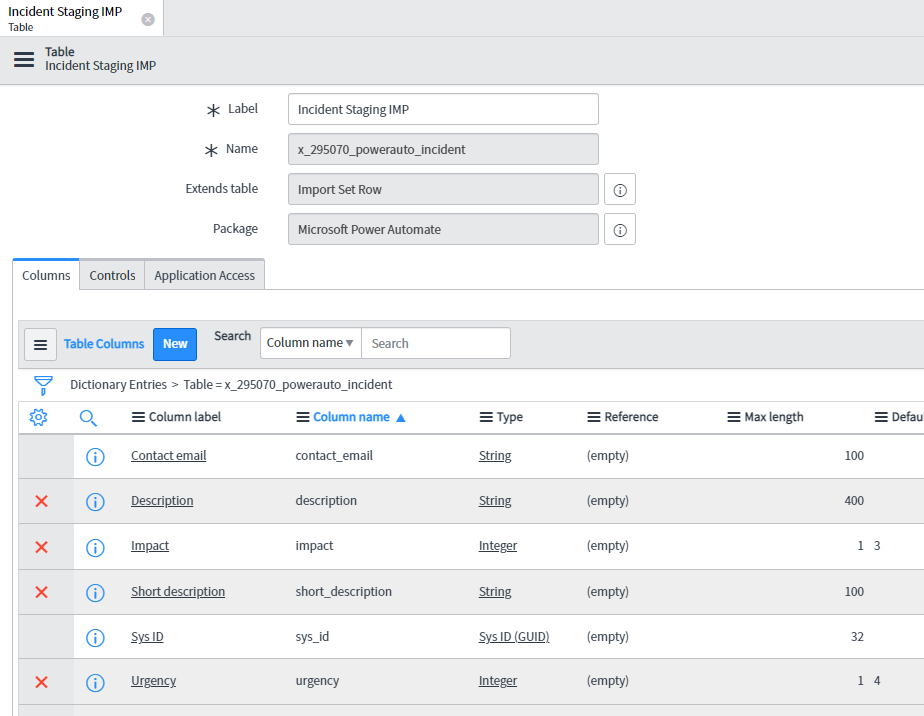Open the Table record context menu hamburger
This screenshot has height=716, width=924.
pos(24,59)
